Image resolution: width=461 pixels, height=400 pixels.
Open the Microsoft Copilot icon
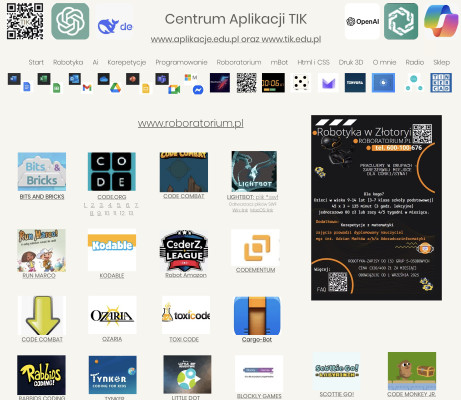tap(441, 21)
